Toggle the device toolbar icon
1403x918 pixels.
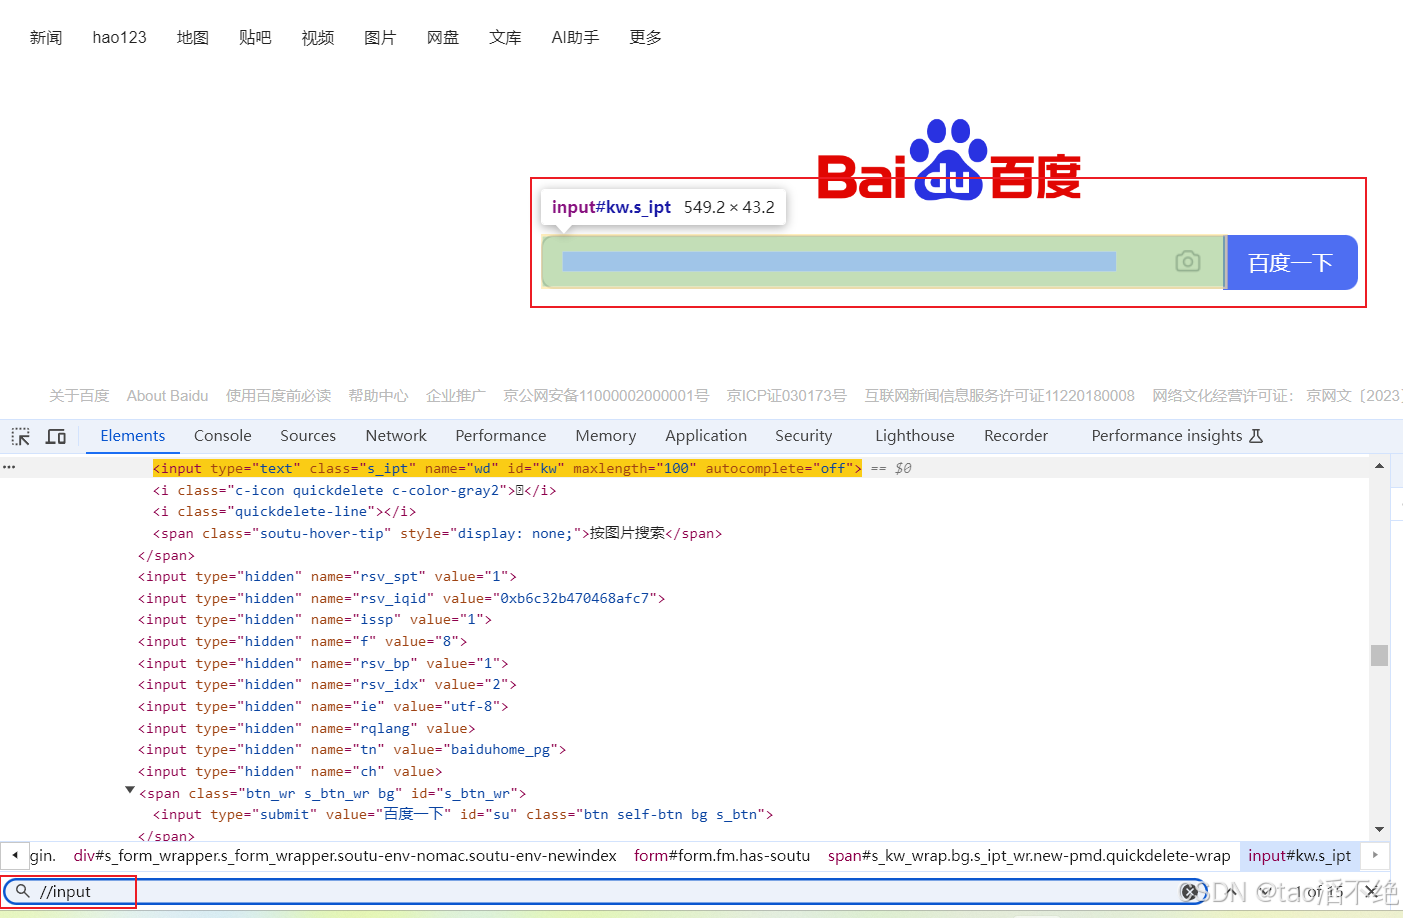[56, 436]
